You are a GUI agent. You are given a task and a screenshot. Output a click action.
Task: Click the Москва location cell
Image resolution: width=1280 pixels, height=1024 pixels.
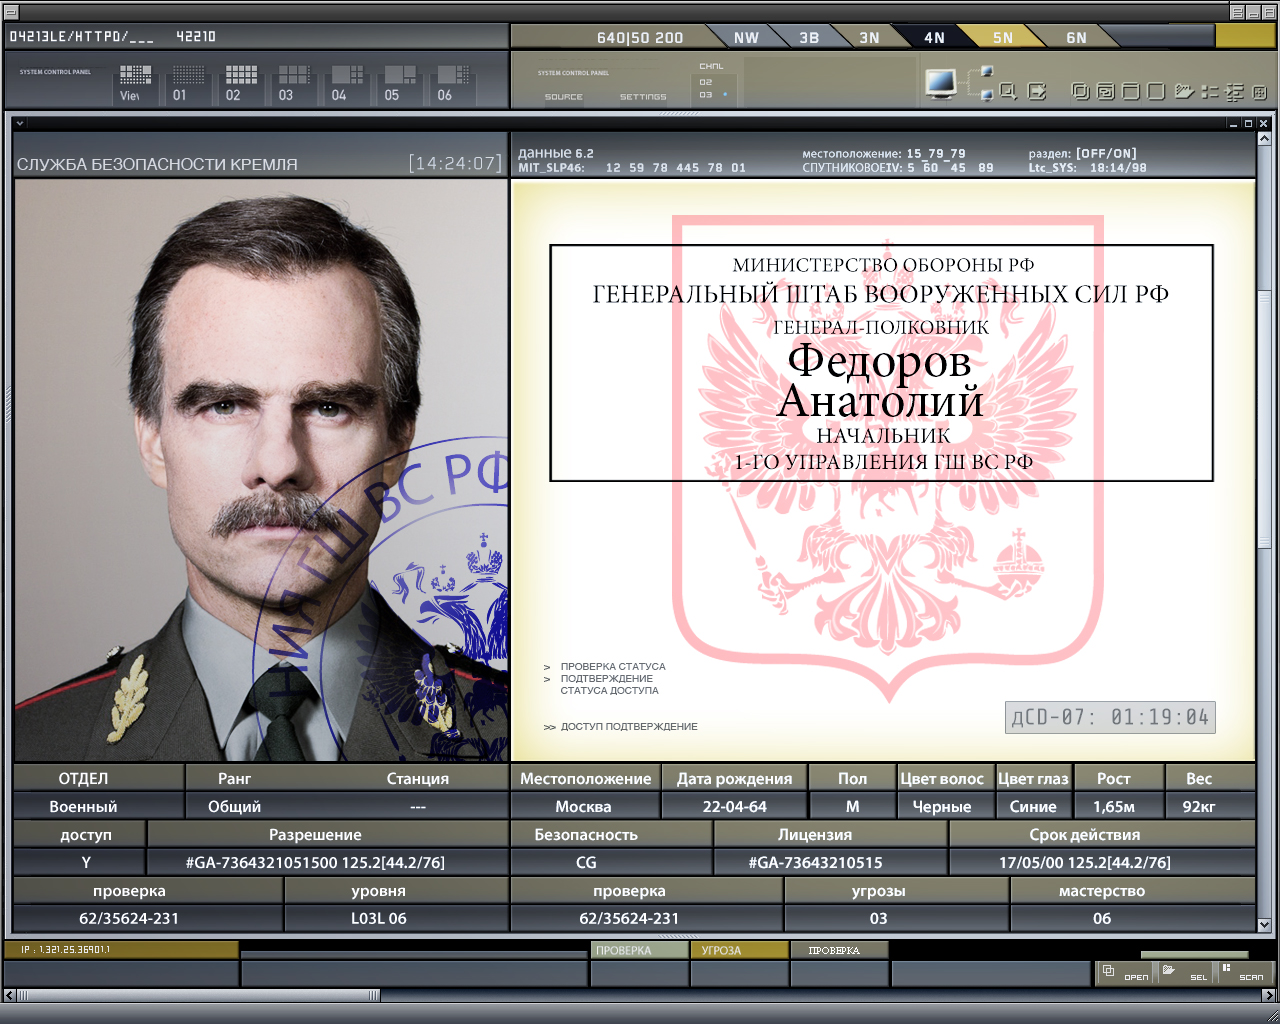pyautogui.click(x=584, y=806)
